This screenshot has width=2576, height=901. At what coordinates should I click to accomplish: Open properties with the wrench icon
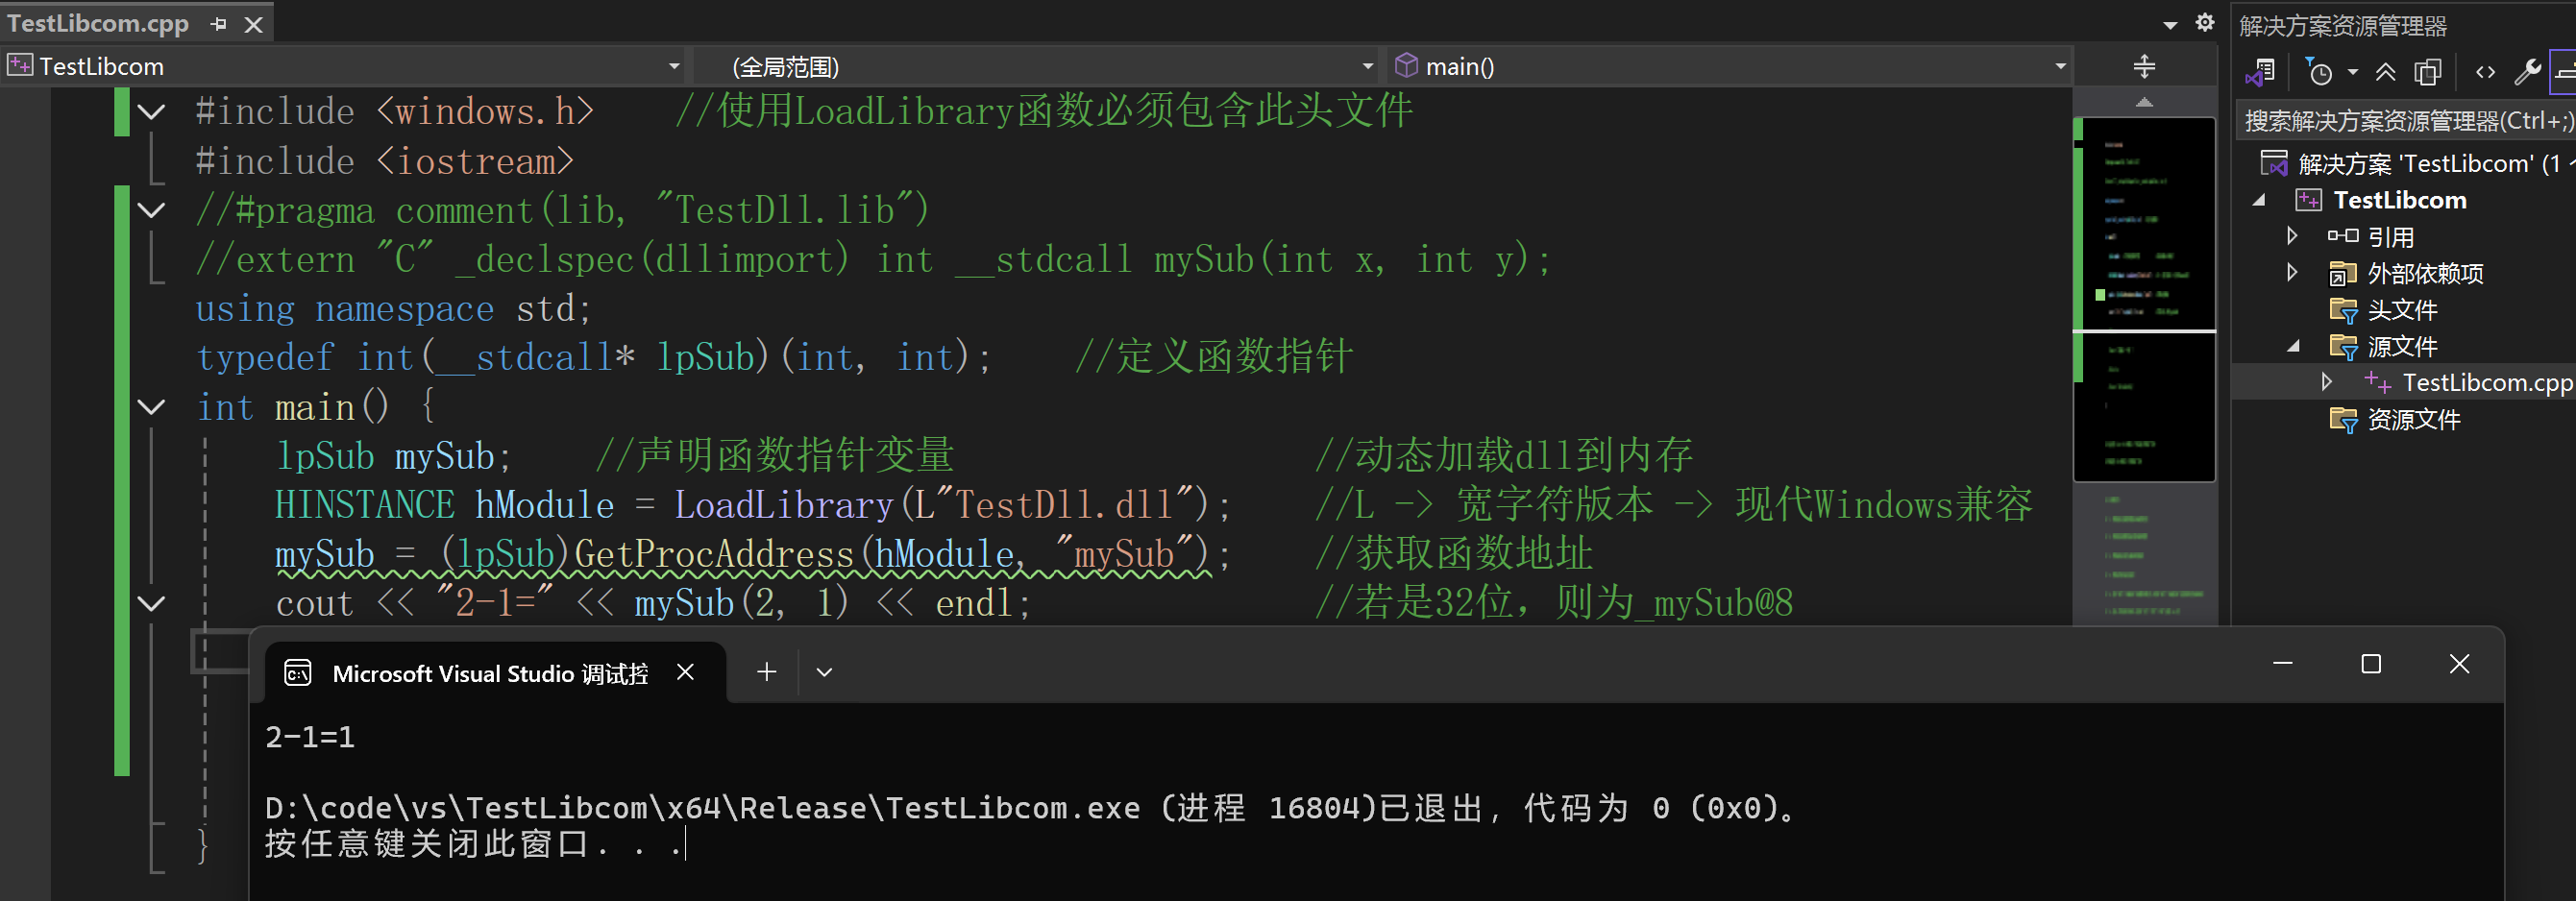point(2527,72)
